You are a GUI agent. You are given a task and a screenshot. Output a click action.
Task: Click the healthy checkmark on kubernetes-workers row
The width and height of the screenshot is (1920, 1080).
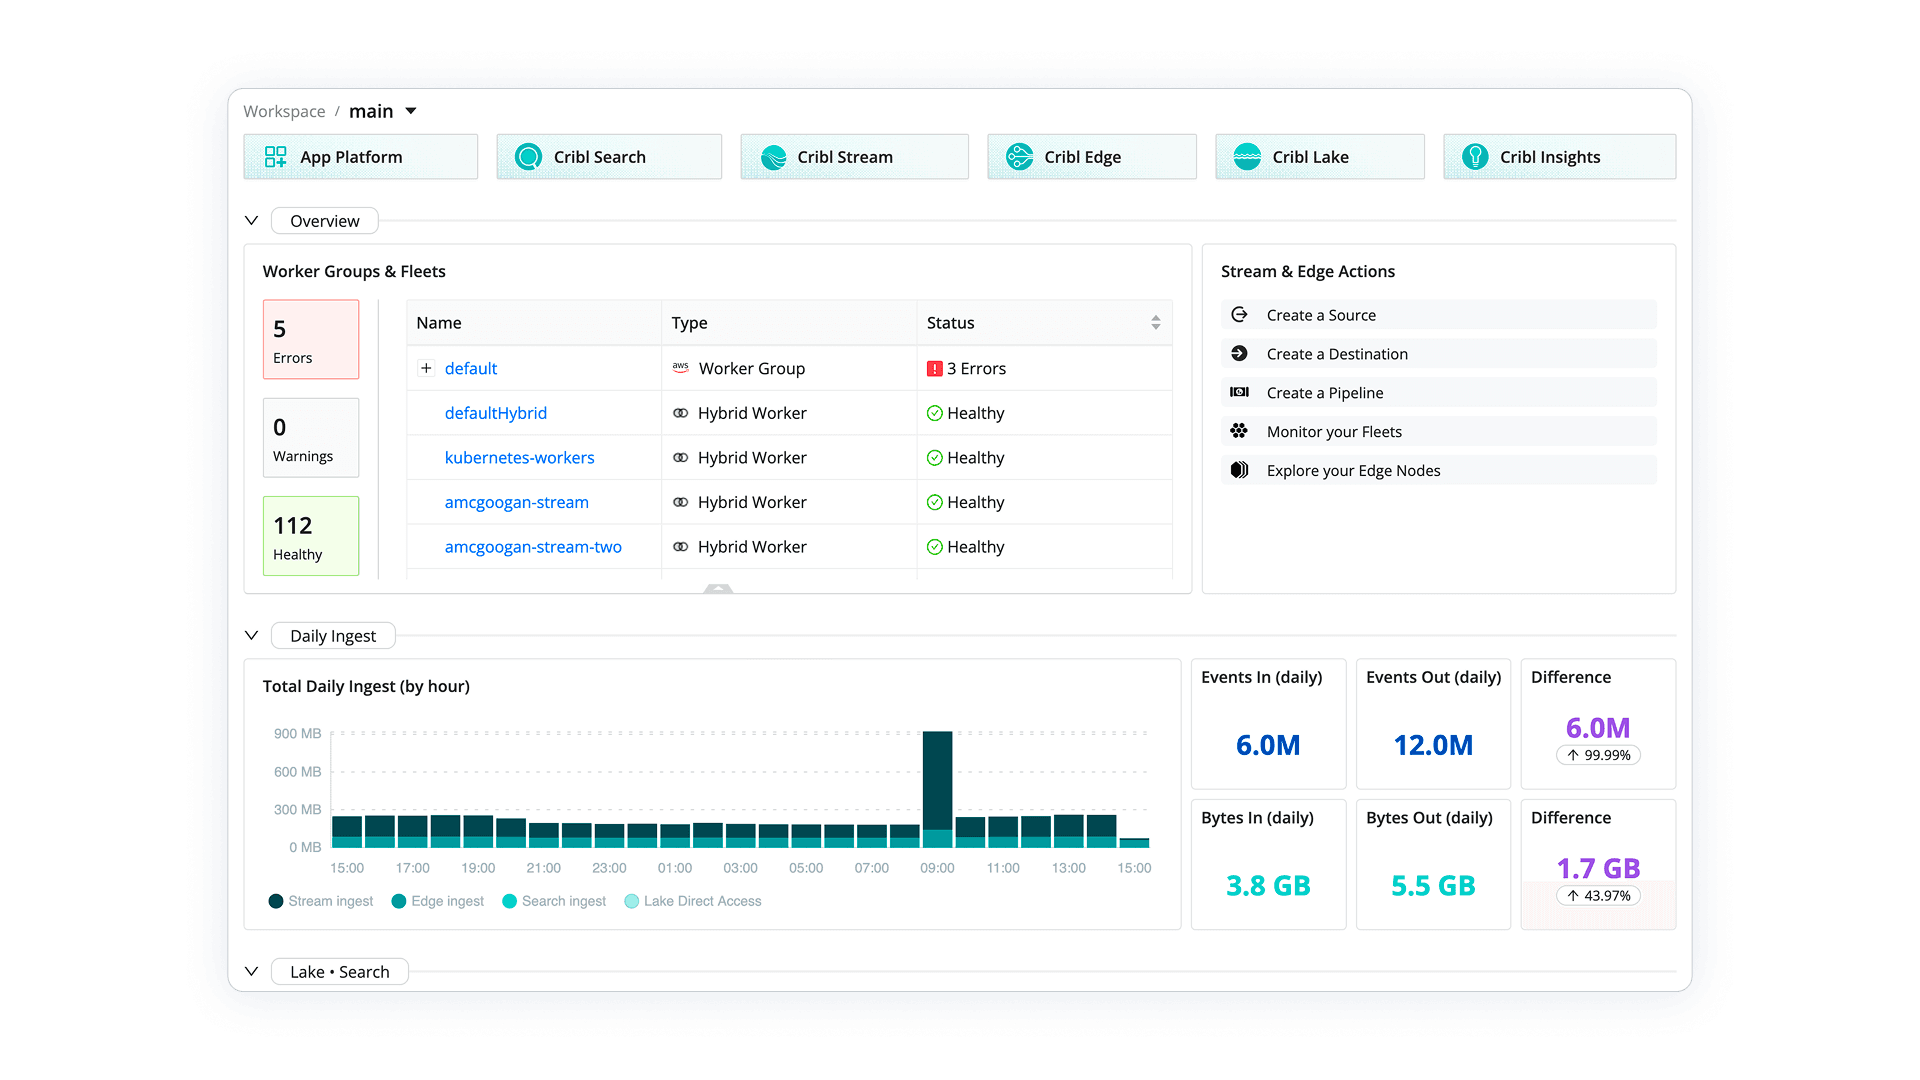coord(935,458)
